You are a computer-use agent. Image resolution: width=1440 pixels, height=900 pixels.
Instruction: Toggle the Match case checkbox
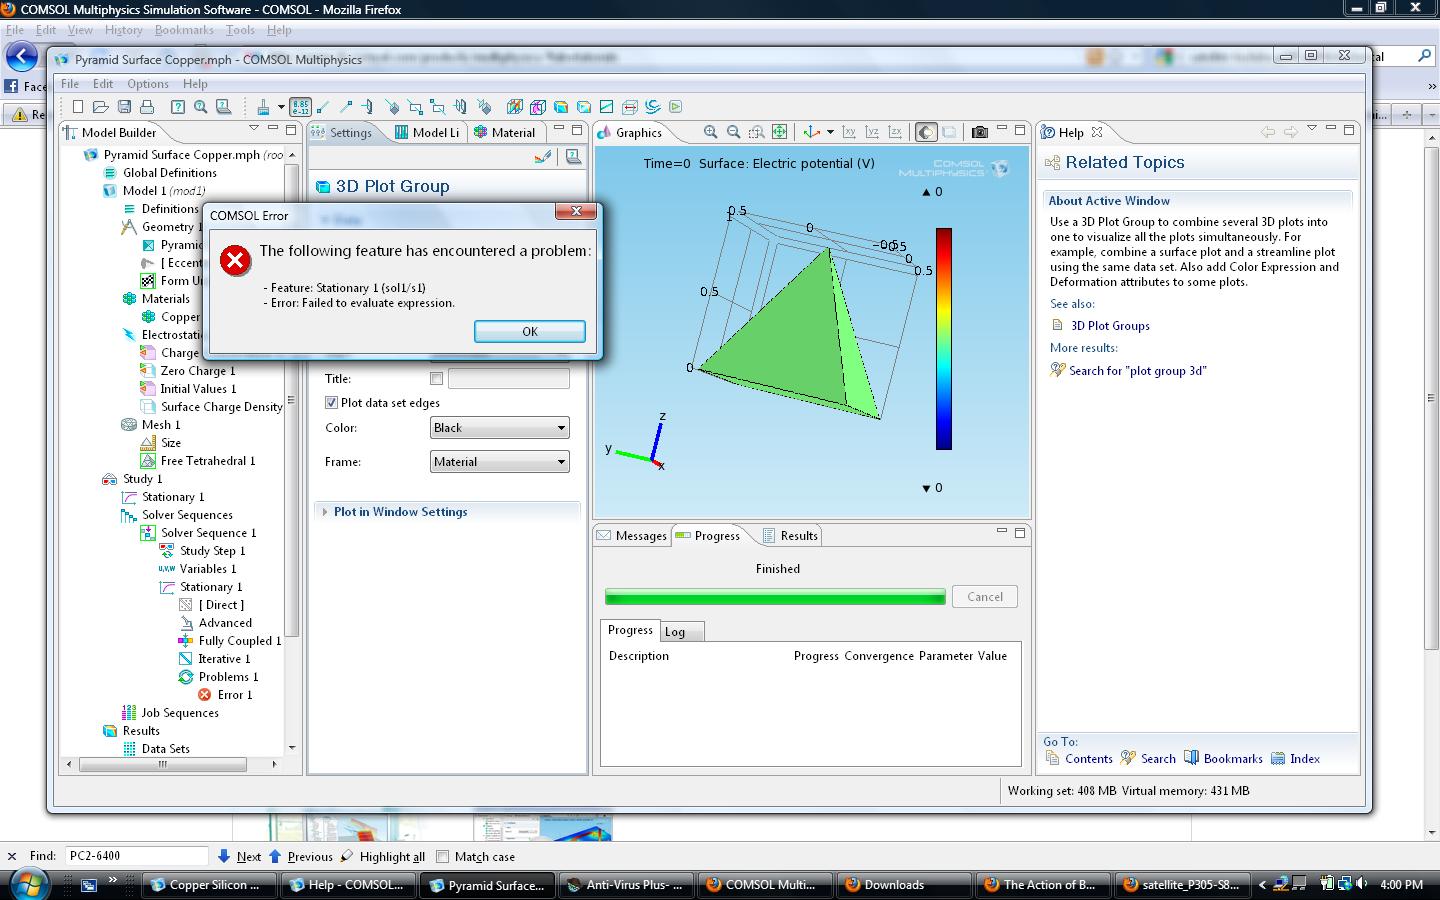coord(442,857)
